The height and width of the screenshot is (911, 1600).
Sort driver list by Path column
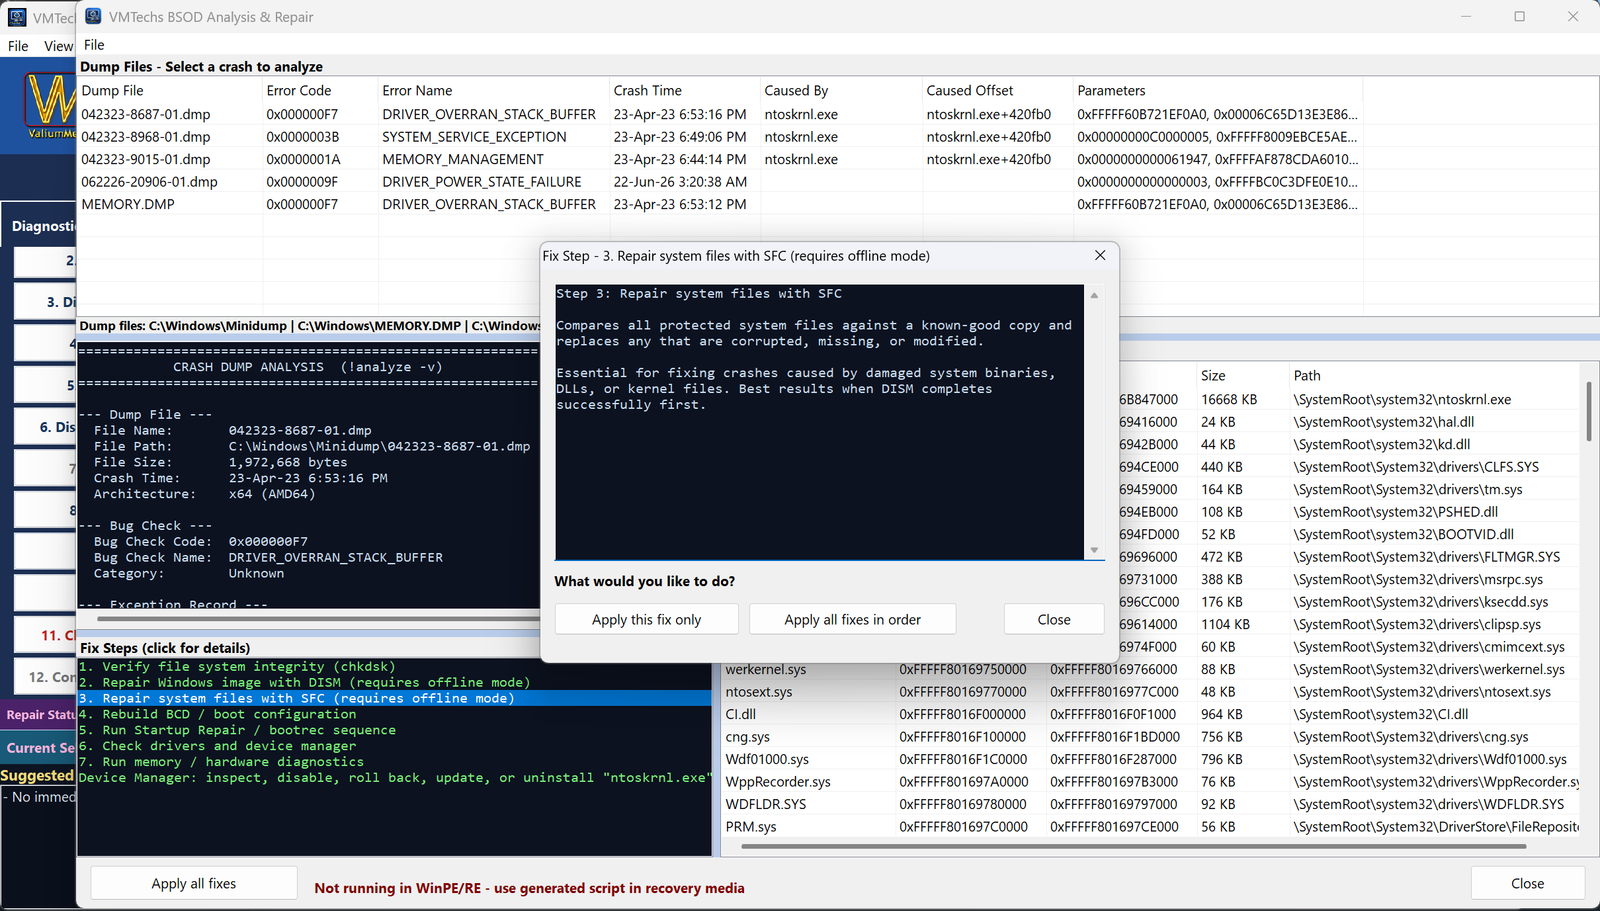point(1435,375)
